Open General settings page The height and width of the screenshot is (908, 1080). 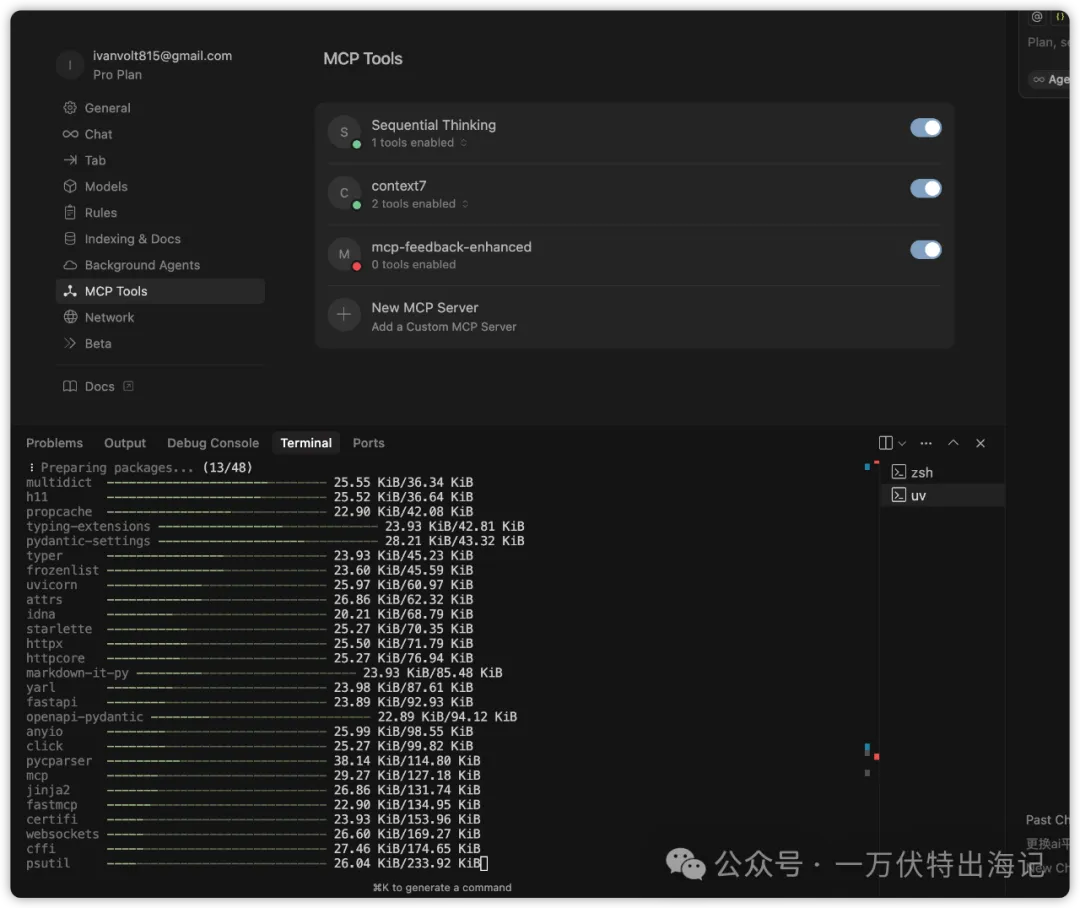[160, 107]
